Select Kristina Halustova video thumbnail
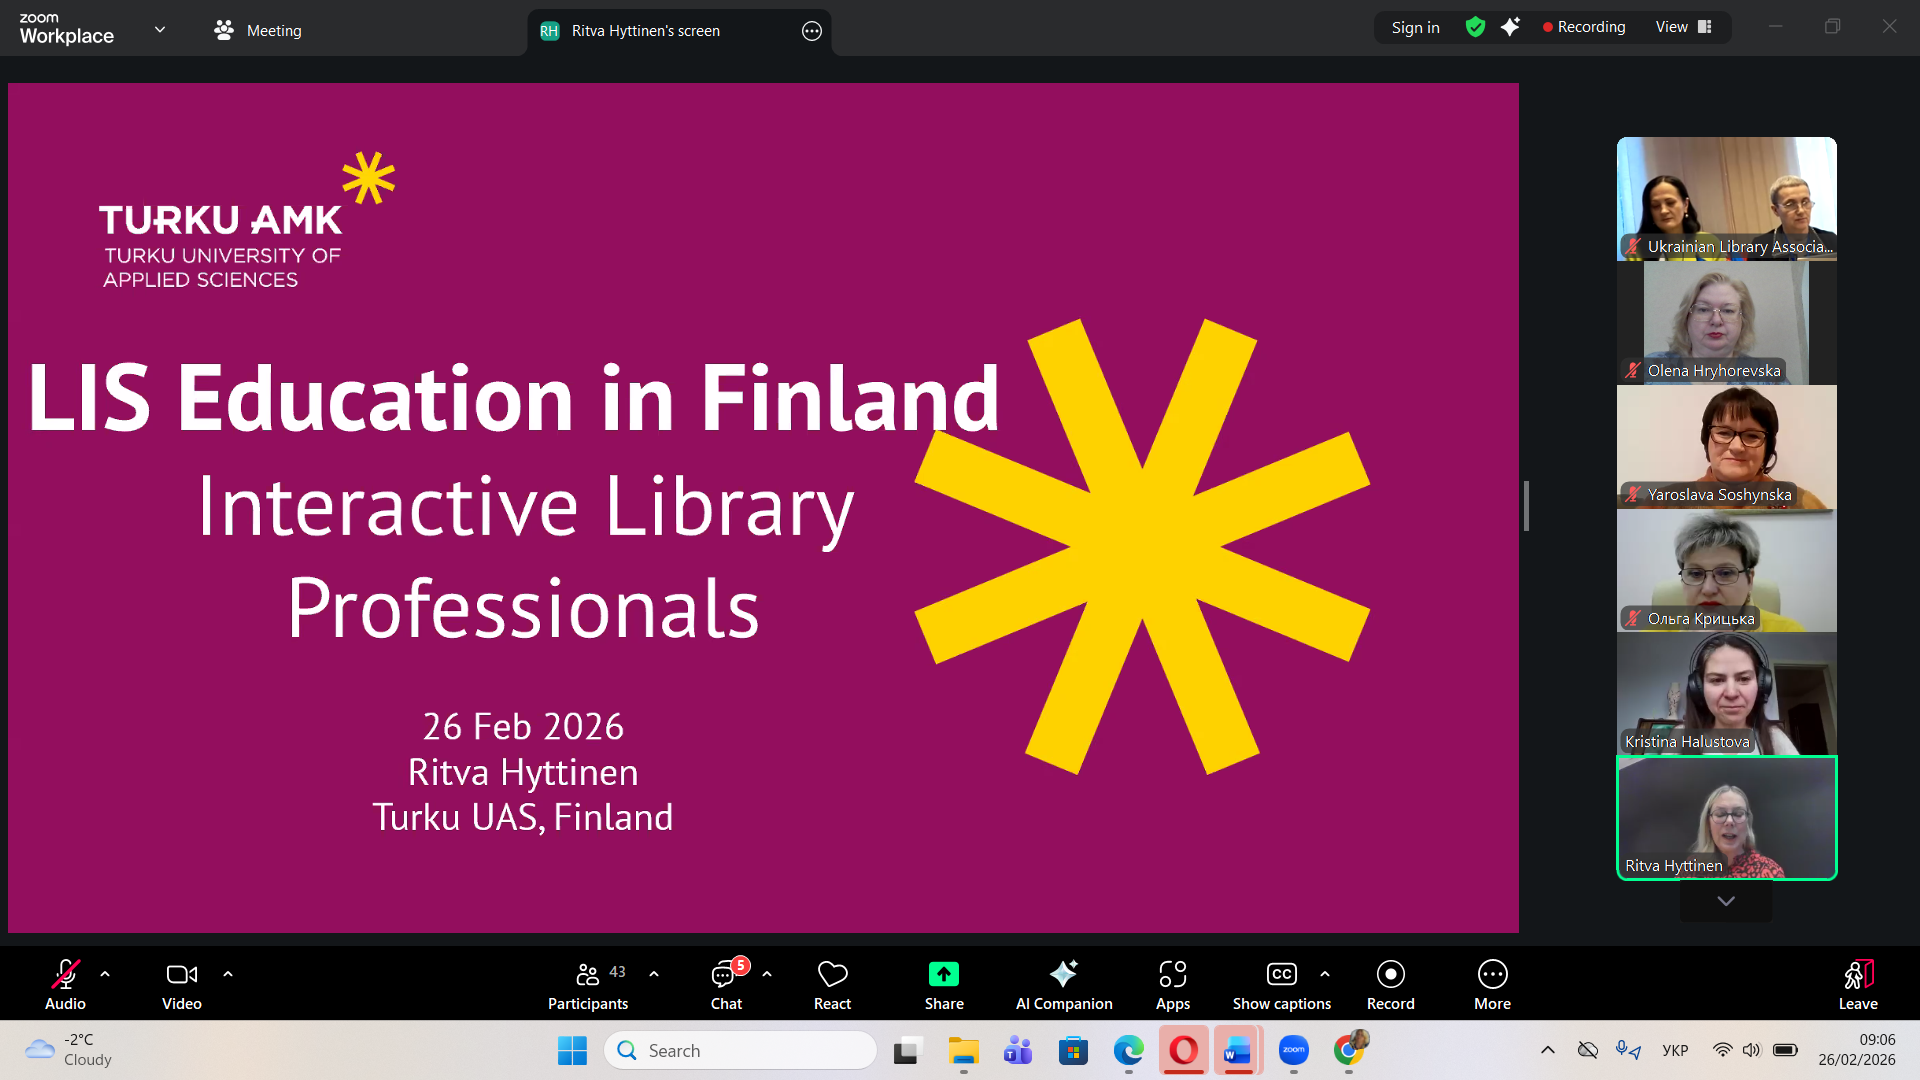 (1726, 693)
